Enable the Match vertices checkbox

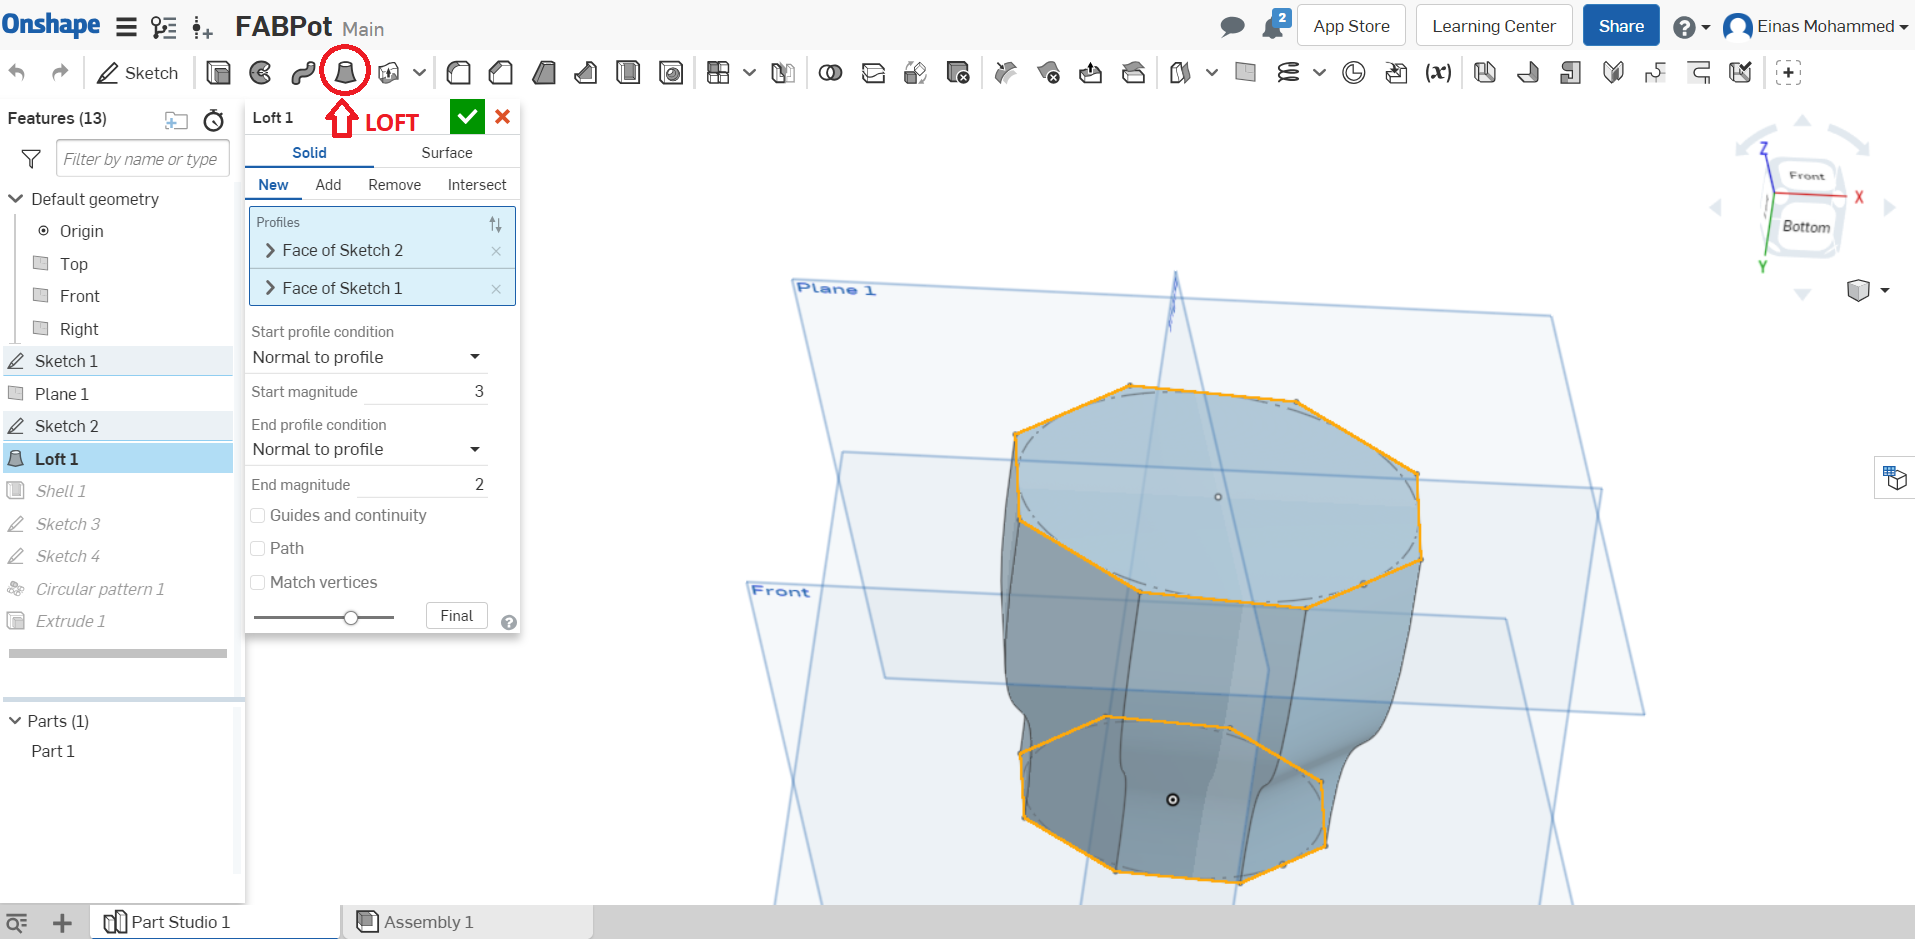[x=258, y=583]
